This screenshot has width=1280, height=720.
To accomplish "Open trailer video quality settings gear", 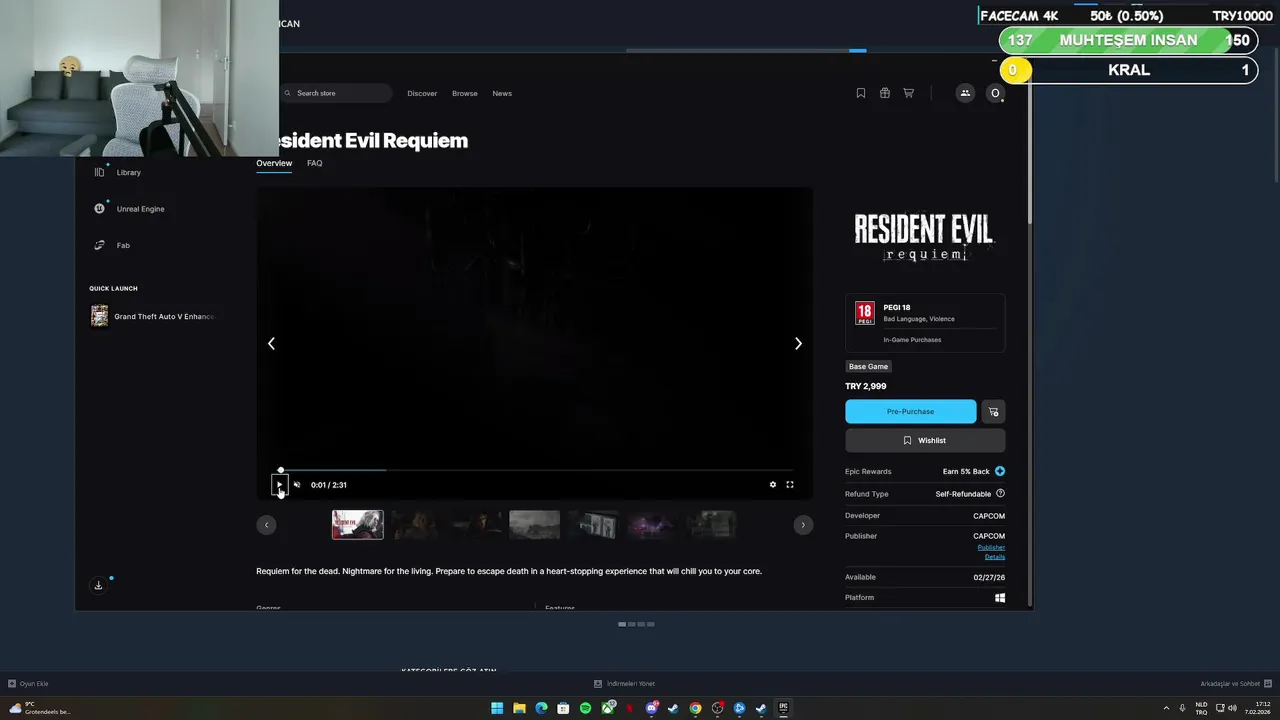I will [x=772, y=485].
